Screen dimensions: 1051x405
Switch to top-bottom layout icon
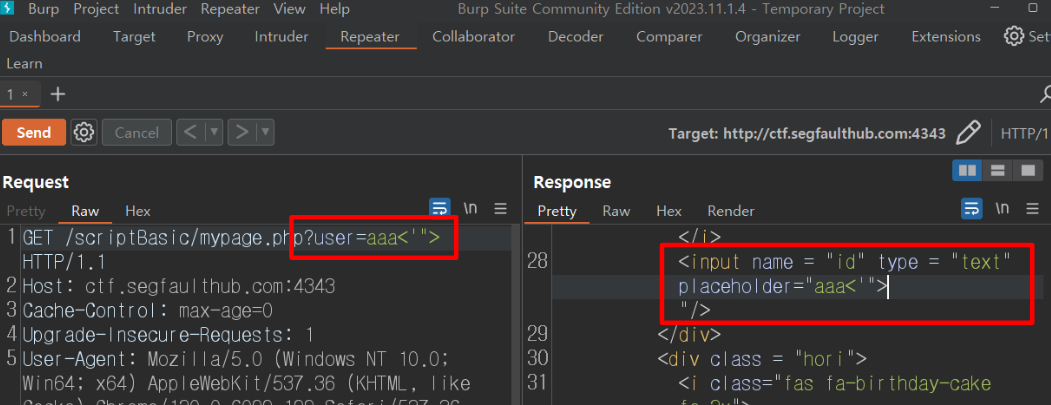[997, 171]
